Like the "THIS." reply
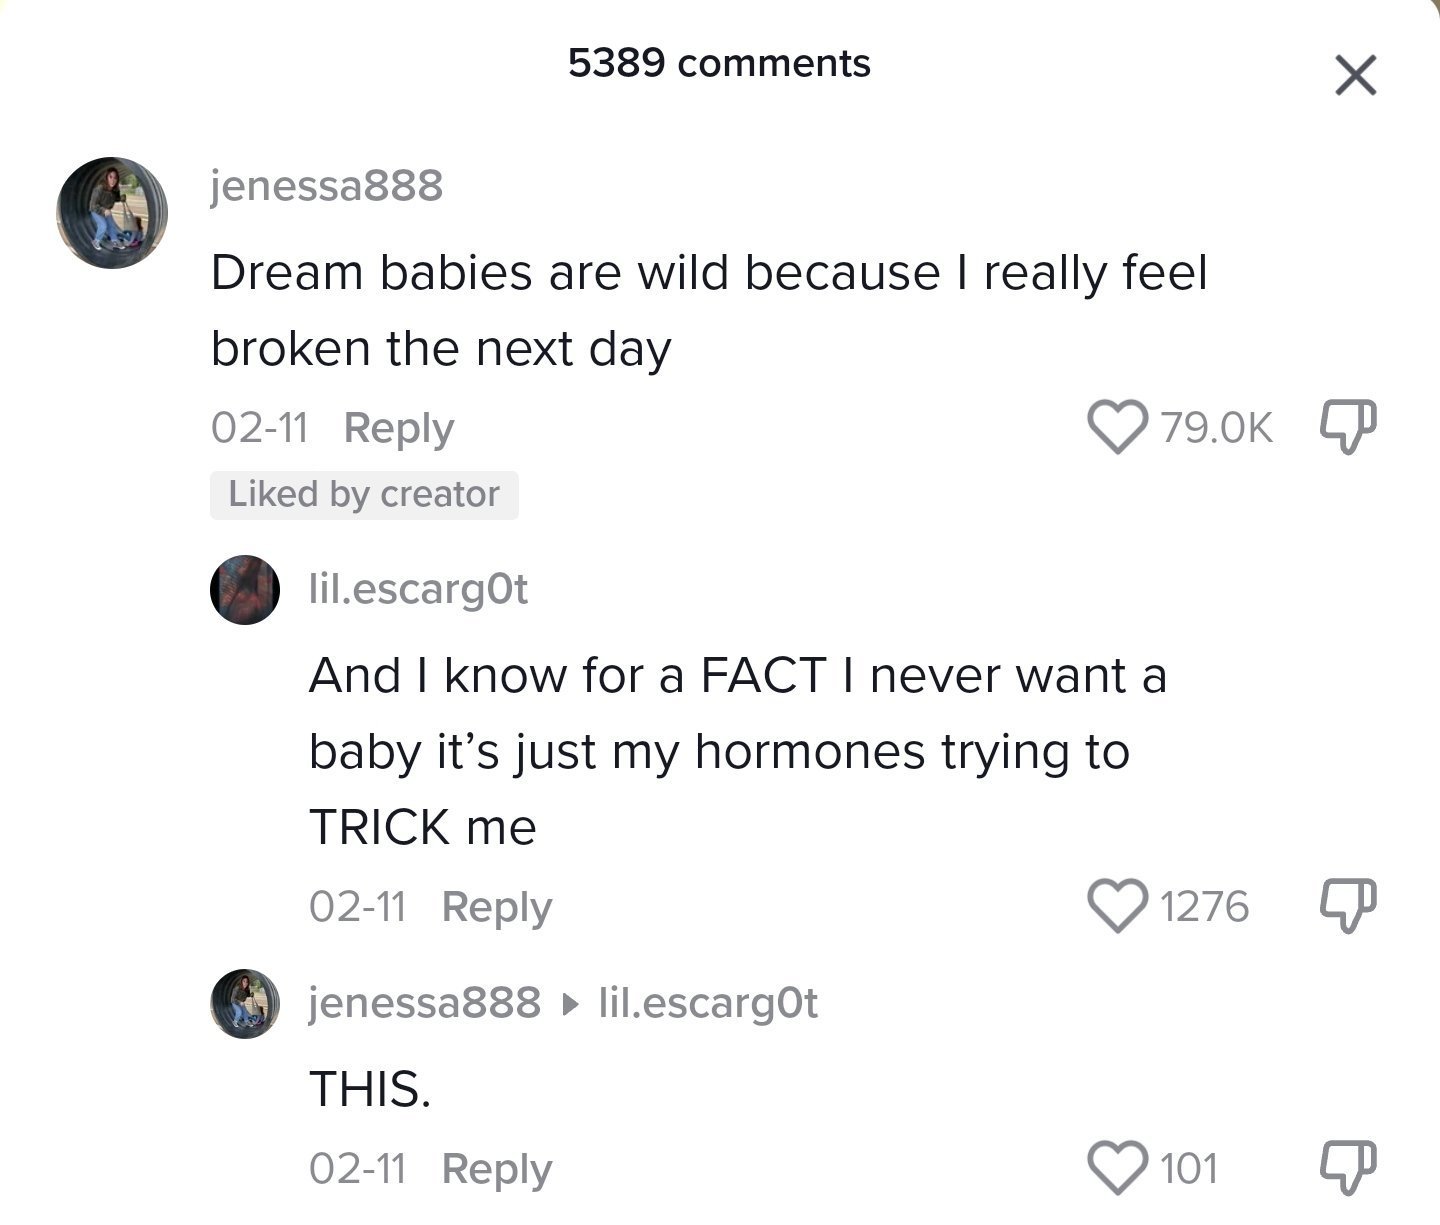The image size is (1440, 1225). (x=1117, y=1168)
